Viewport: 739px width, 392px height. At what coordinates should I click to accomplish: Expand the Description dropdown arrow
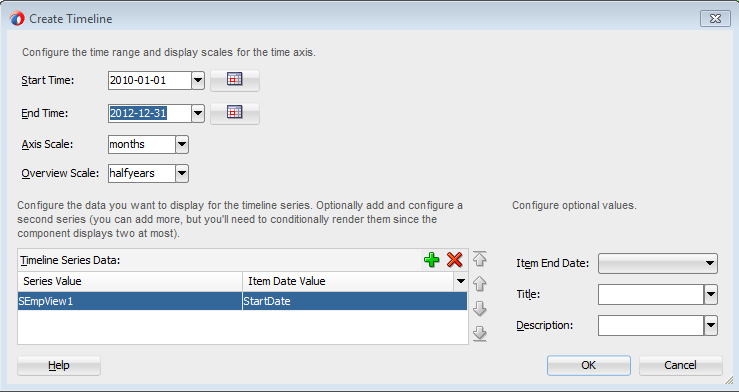pos(711,326)
